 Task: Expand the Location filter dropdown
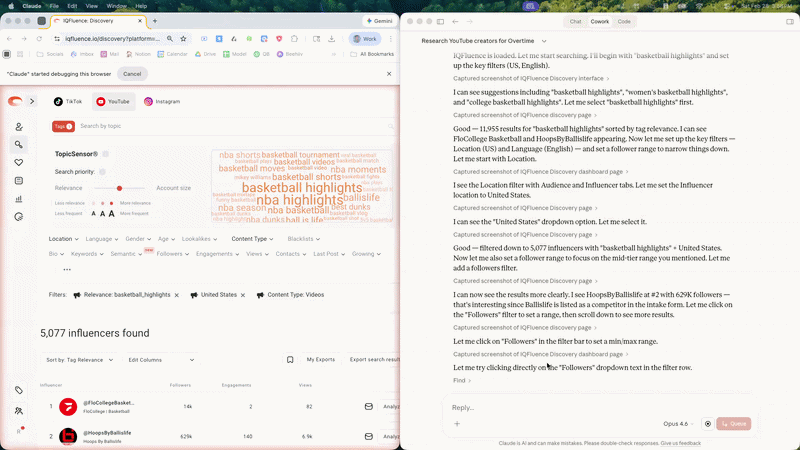pyautogui.click(x=64, y=239)
